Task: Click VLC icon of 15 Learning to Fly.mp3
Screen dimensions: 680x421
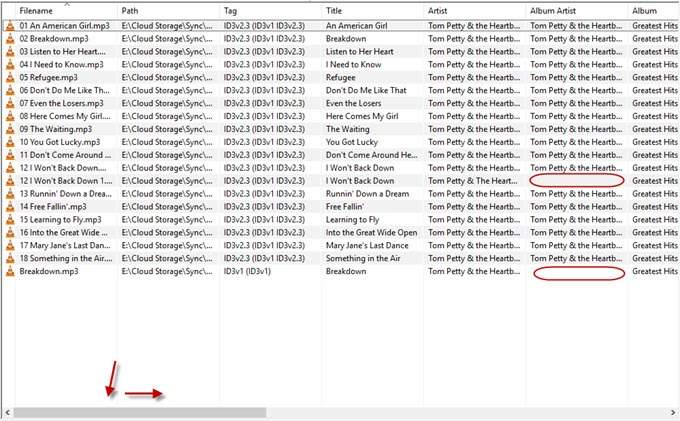Action: pos(10,220)
